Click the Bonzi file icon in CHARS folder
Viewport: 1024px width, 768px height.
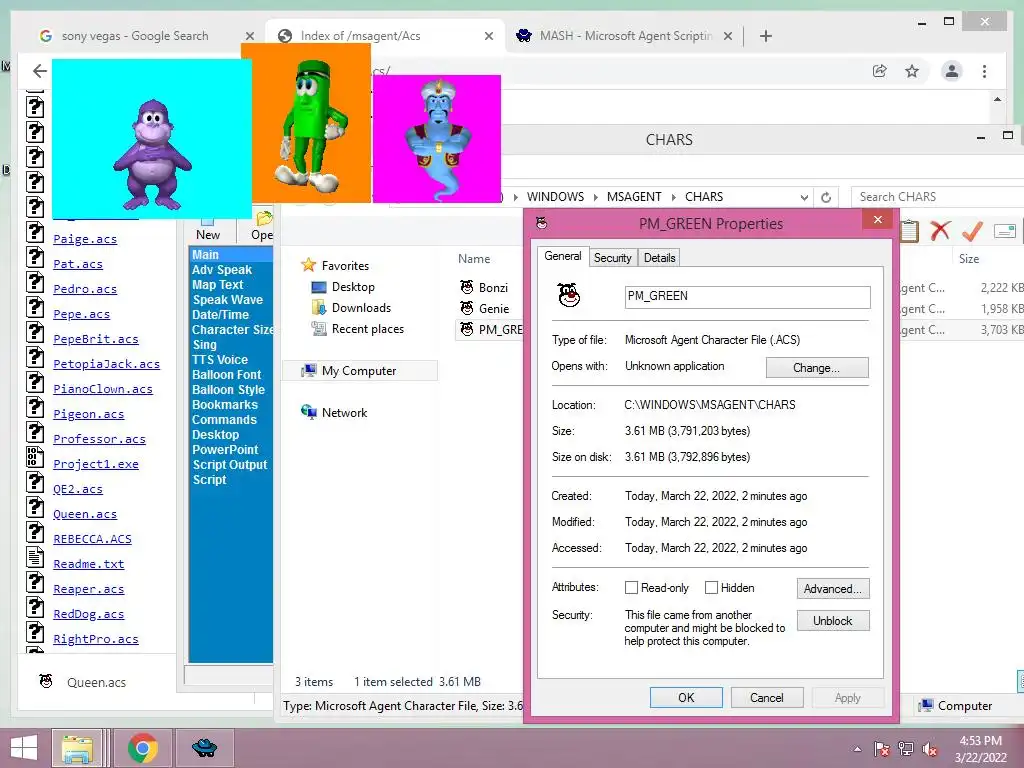pyautogui.click(x=467, y=287)
